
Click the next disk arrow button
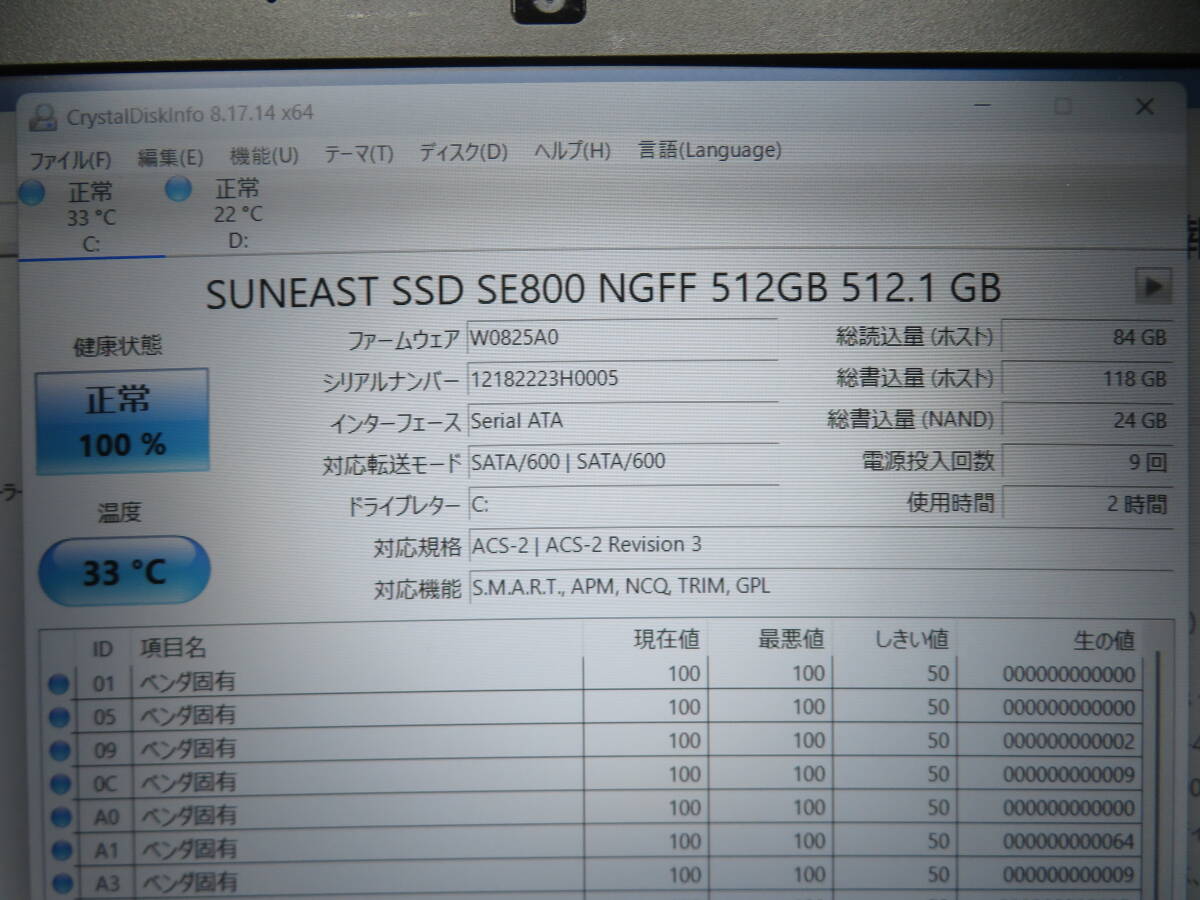click(x=1153, y=287)
